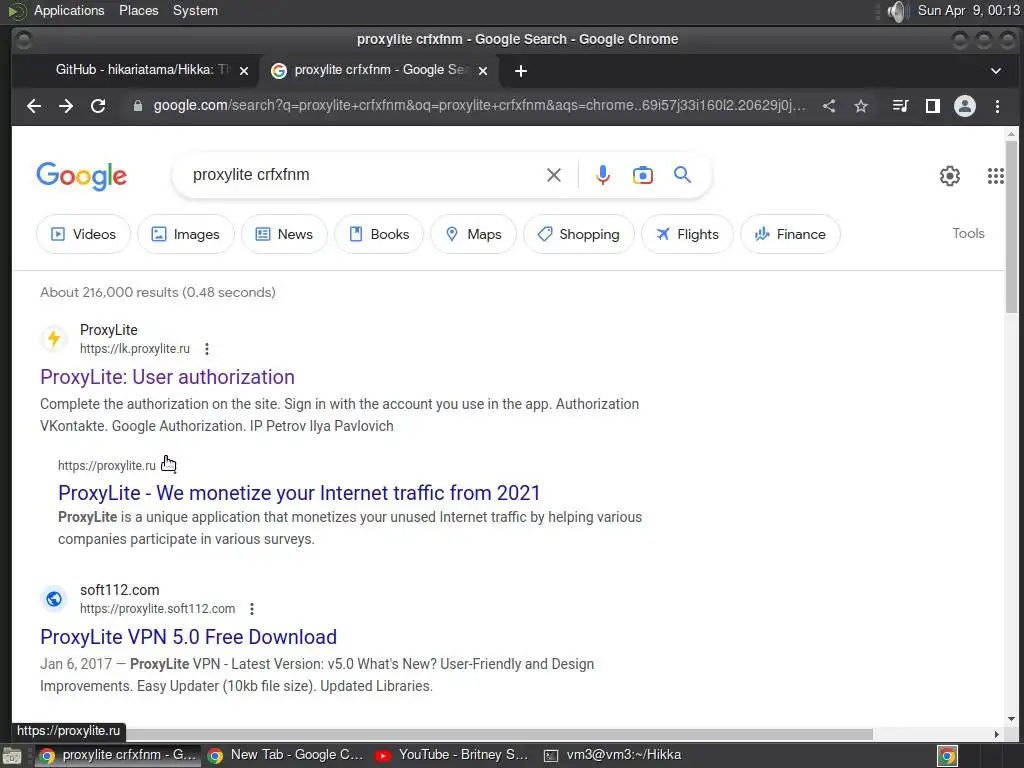Go forward one page in Chrome

tap(66, 106)
